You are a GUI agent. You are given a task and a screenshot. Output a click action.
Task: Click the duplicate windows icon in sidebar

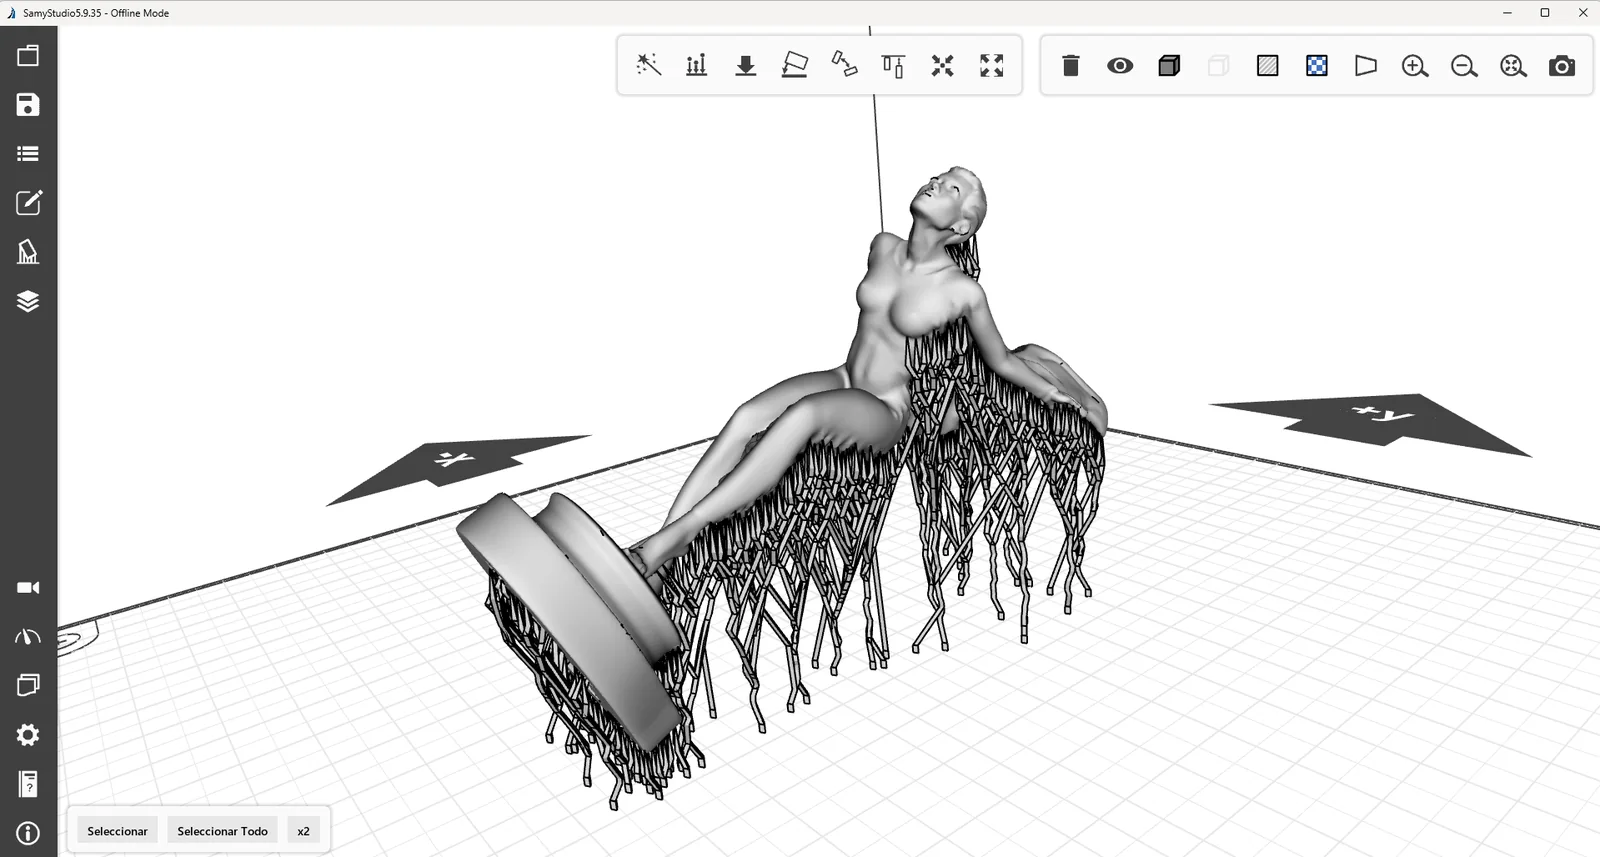pyautogui.click(x=28, y=685)
